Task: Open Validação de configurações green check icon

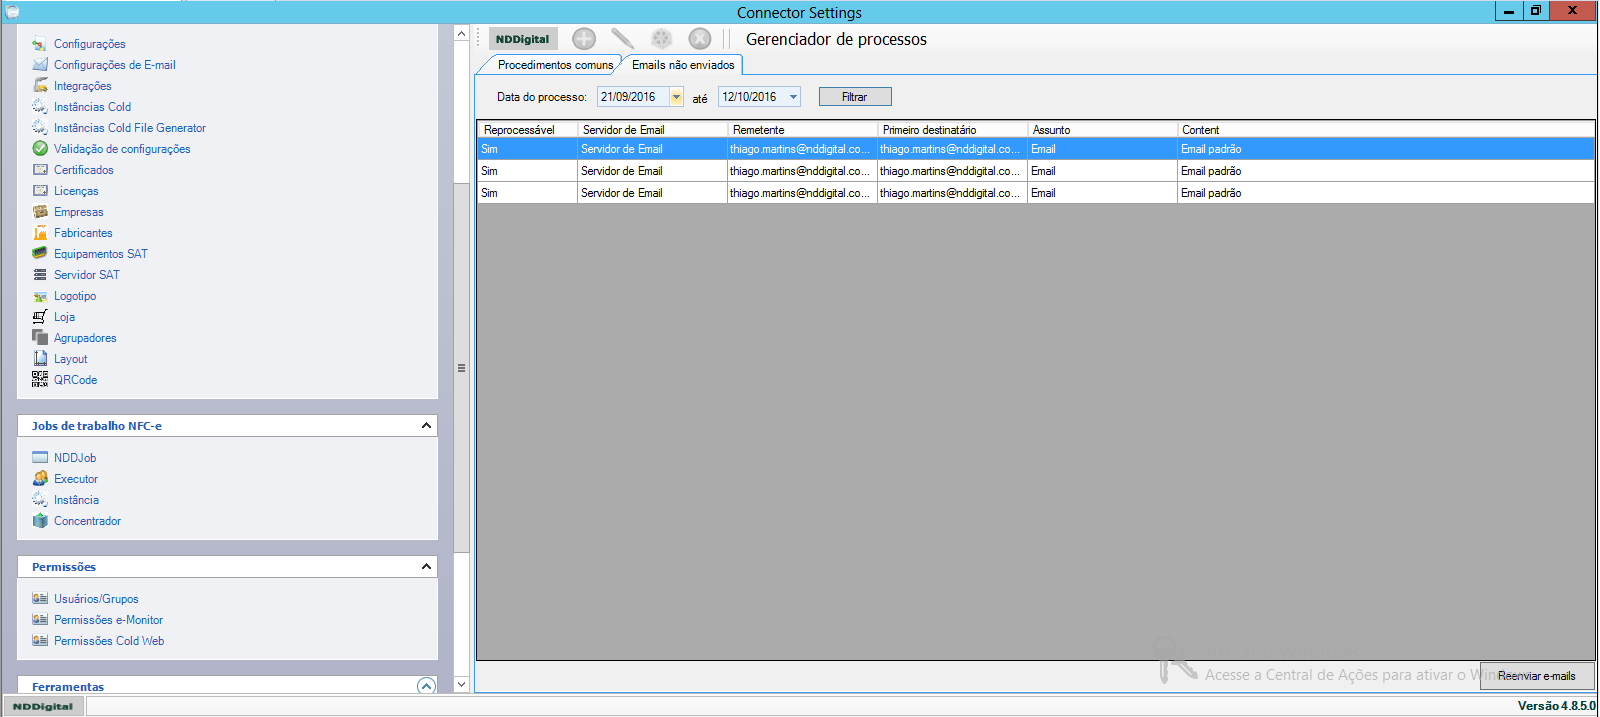Action: tap(40, 149)
